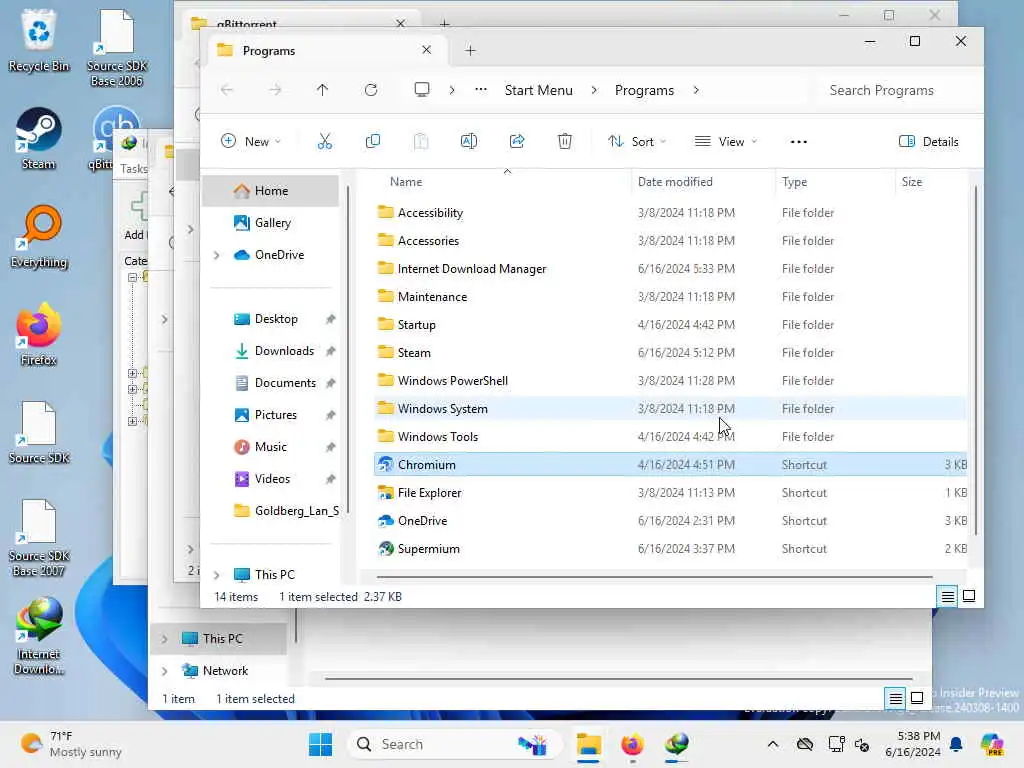Select the Chromium shortcut
The image size is (1024, 768).
pos(670,465)
